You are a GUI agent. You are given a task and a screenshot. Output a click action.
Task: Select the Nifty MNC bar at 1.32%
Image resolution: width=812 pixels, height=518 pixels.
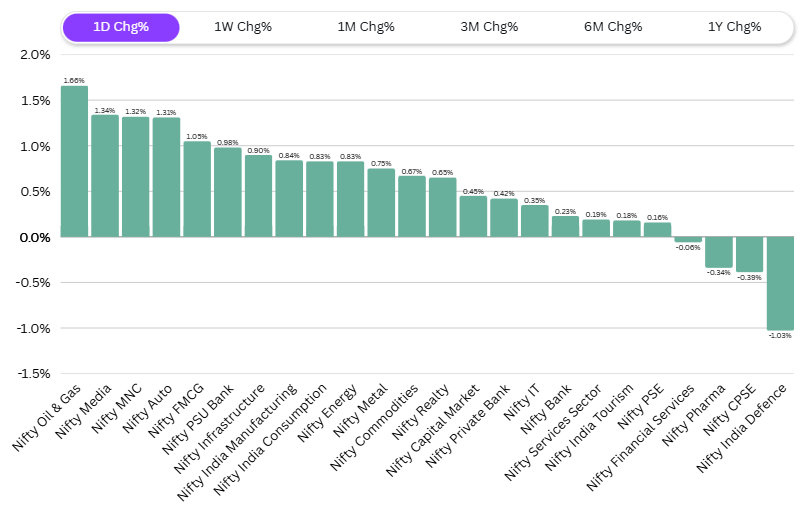point(136,177)
